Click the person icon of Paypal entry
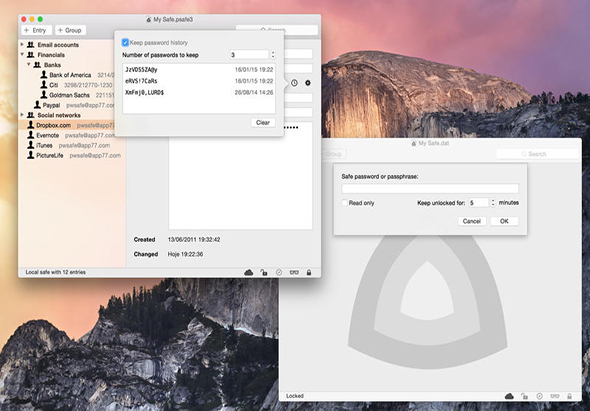This screenshot has height=411, width=590. coord(37,105)
